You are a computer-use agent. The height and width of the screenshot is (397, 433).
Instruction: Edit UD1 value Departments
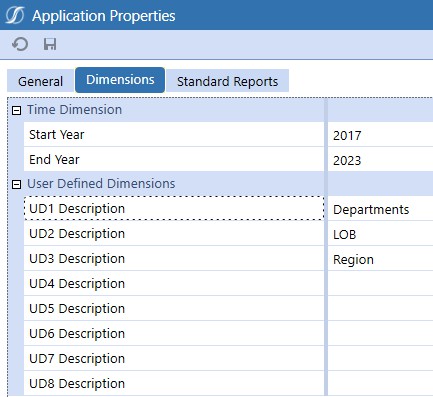[380, 209]
